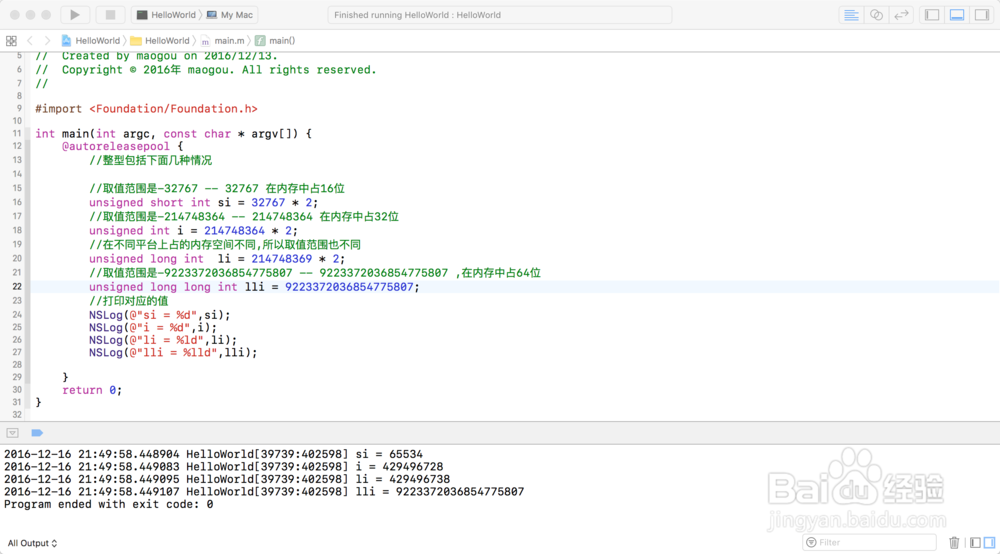Select main.m in the jump bar
Image resolution: width=1000 pixels, height=554 pixels.
pos(228,41)
